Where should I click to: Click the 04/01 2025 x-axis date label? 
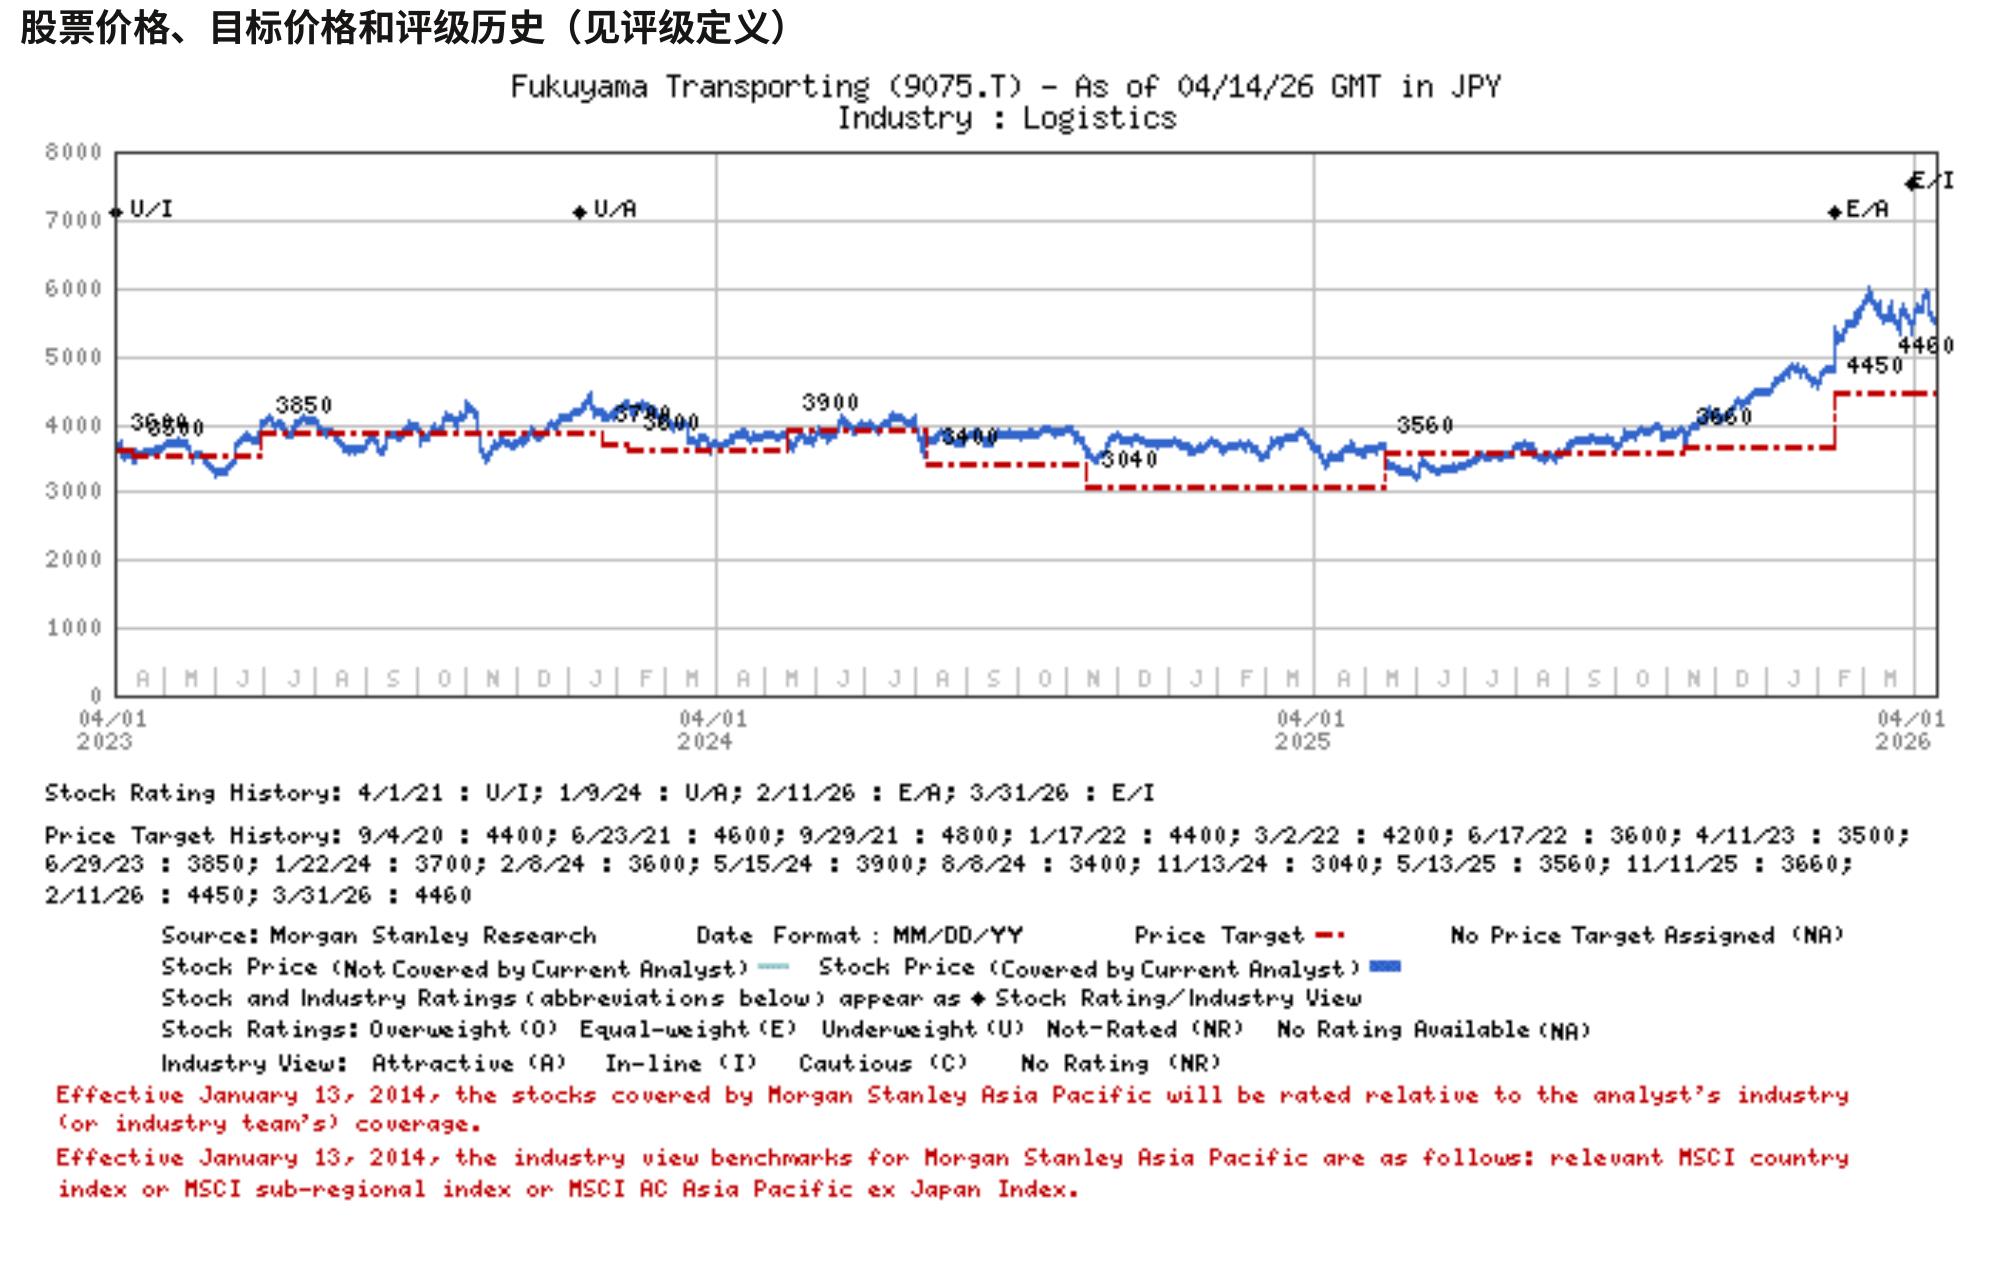[x=1310, y=730]
